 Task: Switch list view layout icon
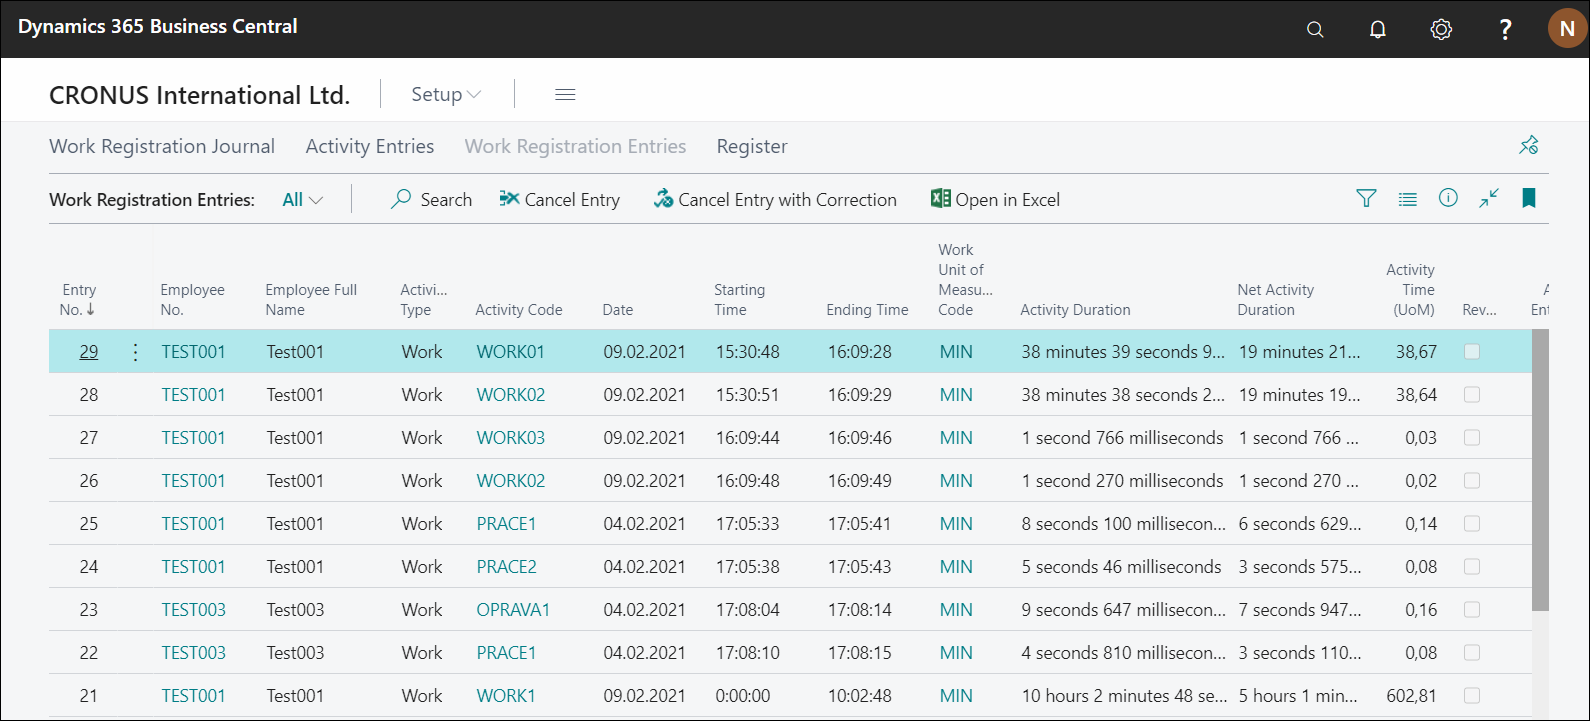(1407, 198)
